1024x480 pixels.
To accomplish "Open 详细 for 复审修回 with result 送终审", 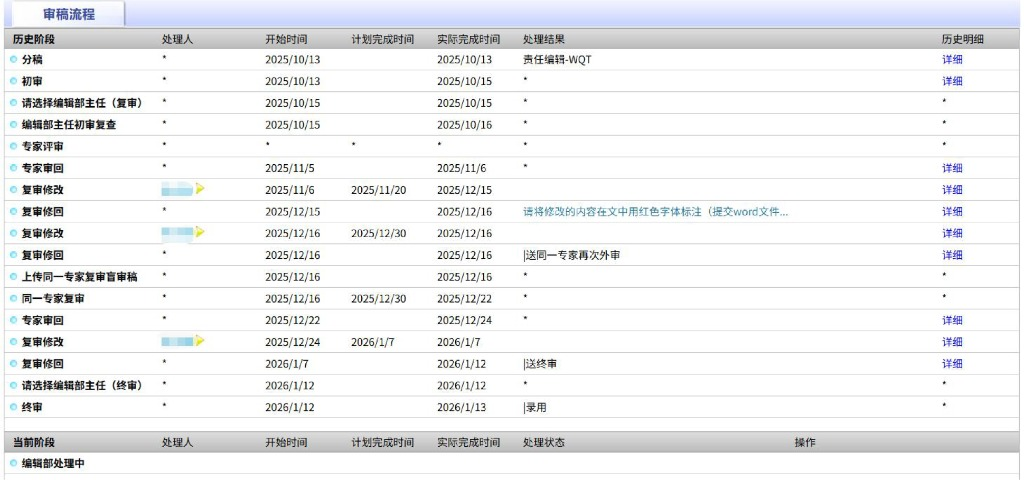I will (951, 363).
